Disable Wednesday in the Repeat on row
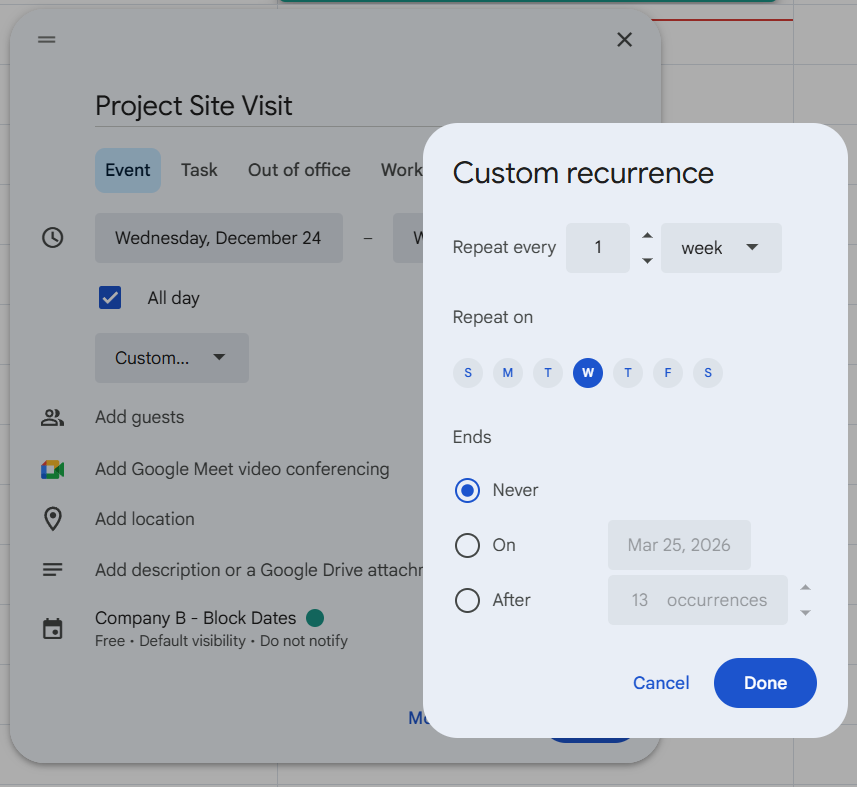This screenshot has height=787, width=857. [x=588, y=372]
